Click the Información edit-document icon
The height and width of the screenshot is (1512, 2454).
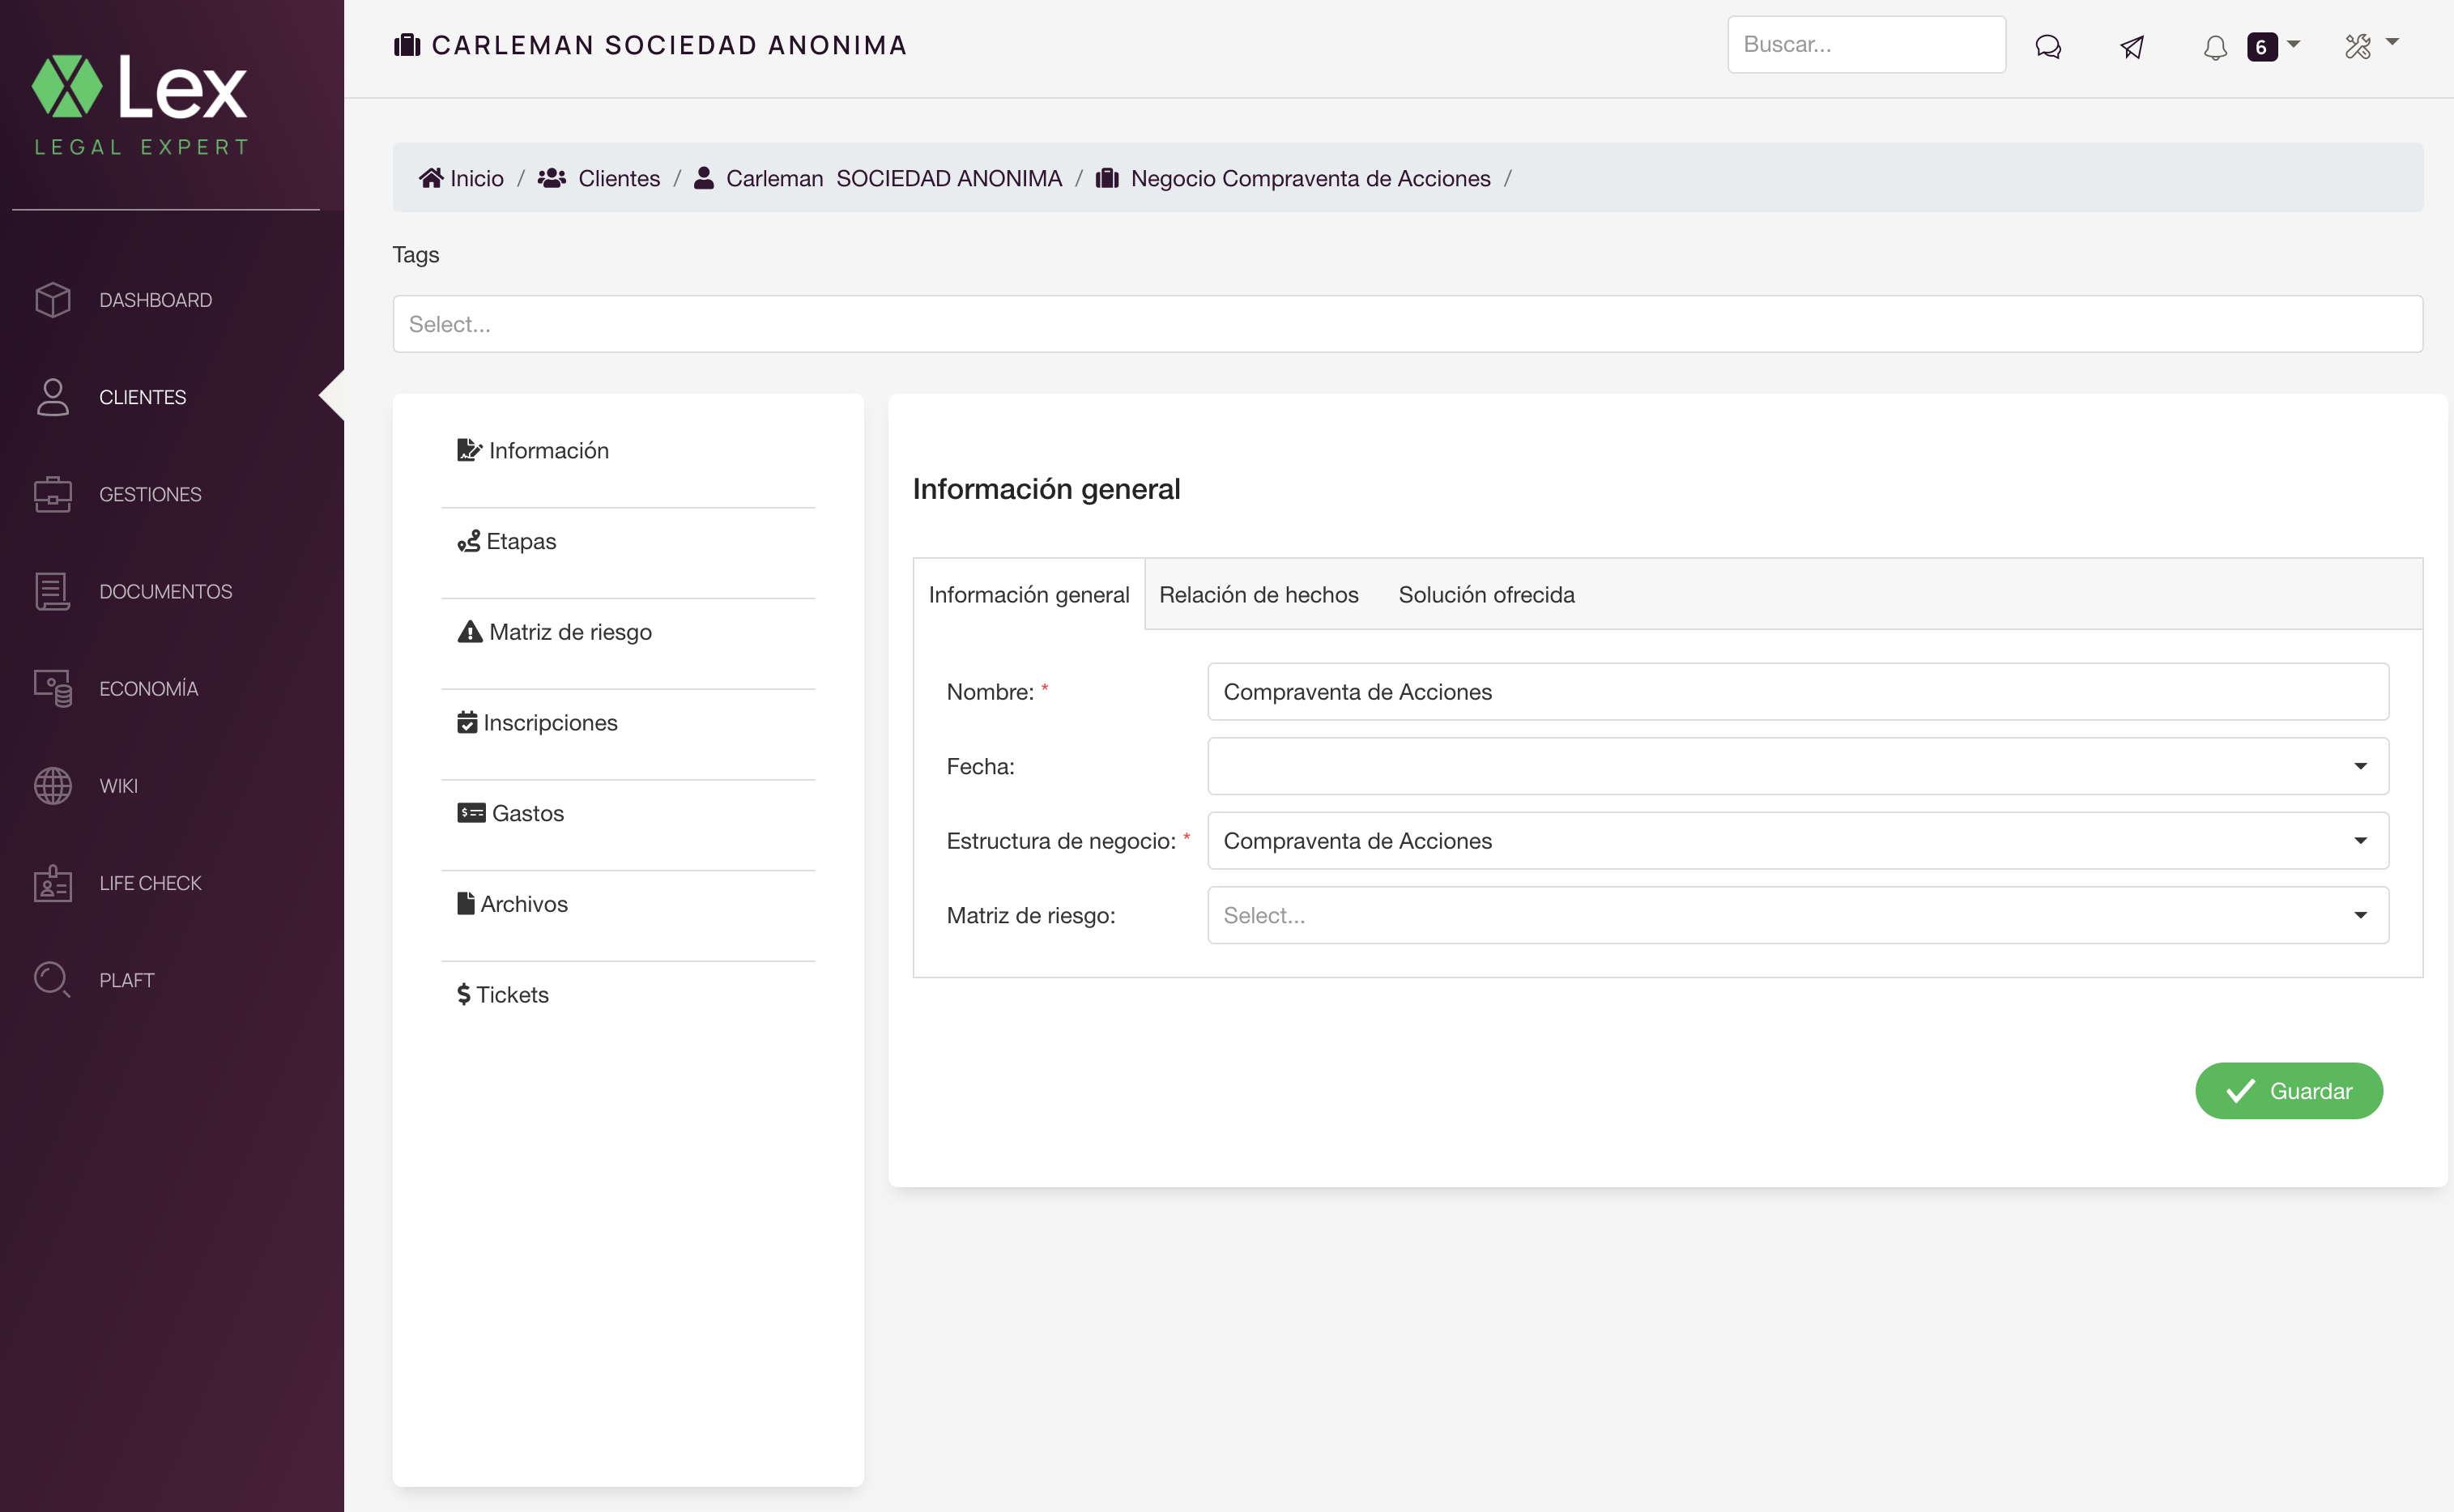click(469, 450)
